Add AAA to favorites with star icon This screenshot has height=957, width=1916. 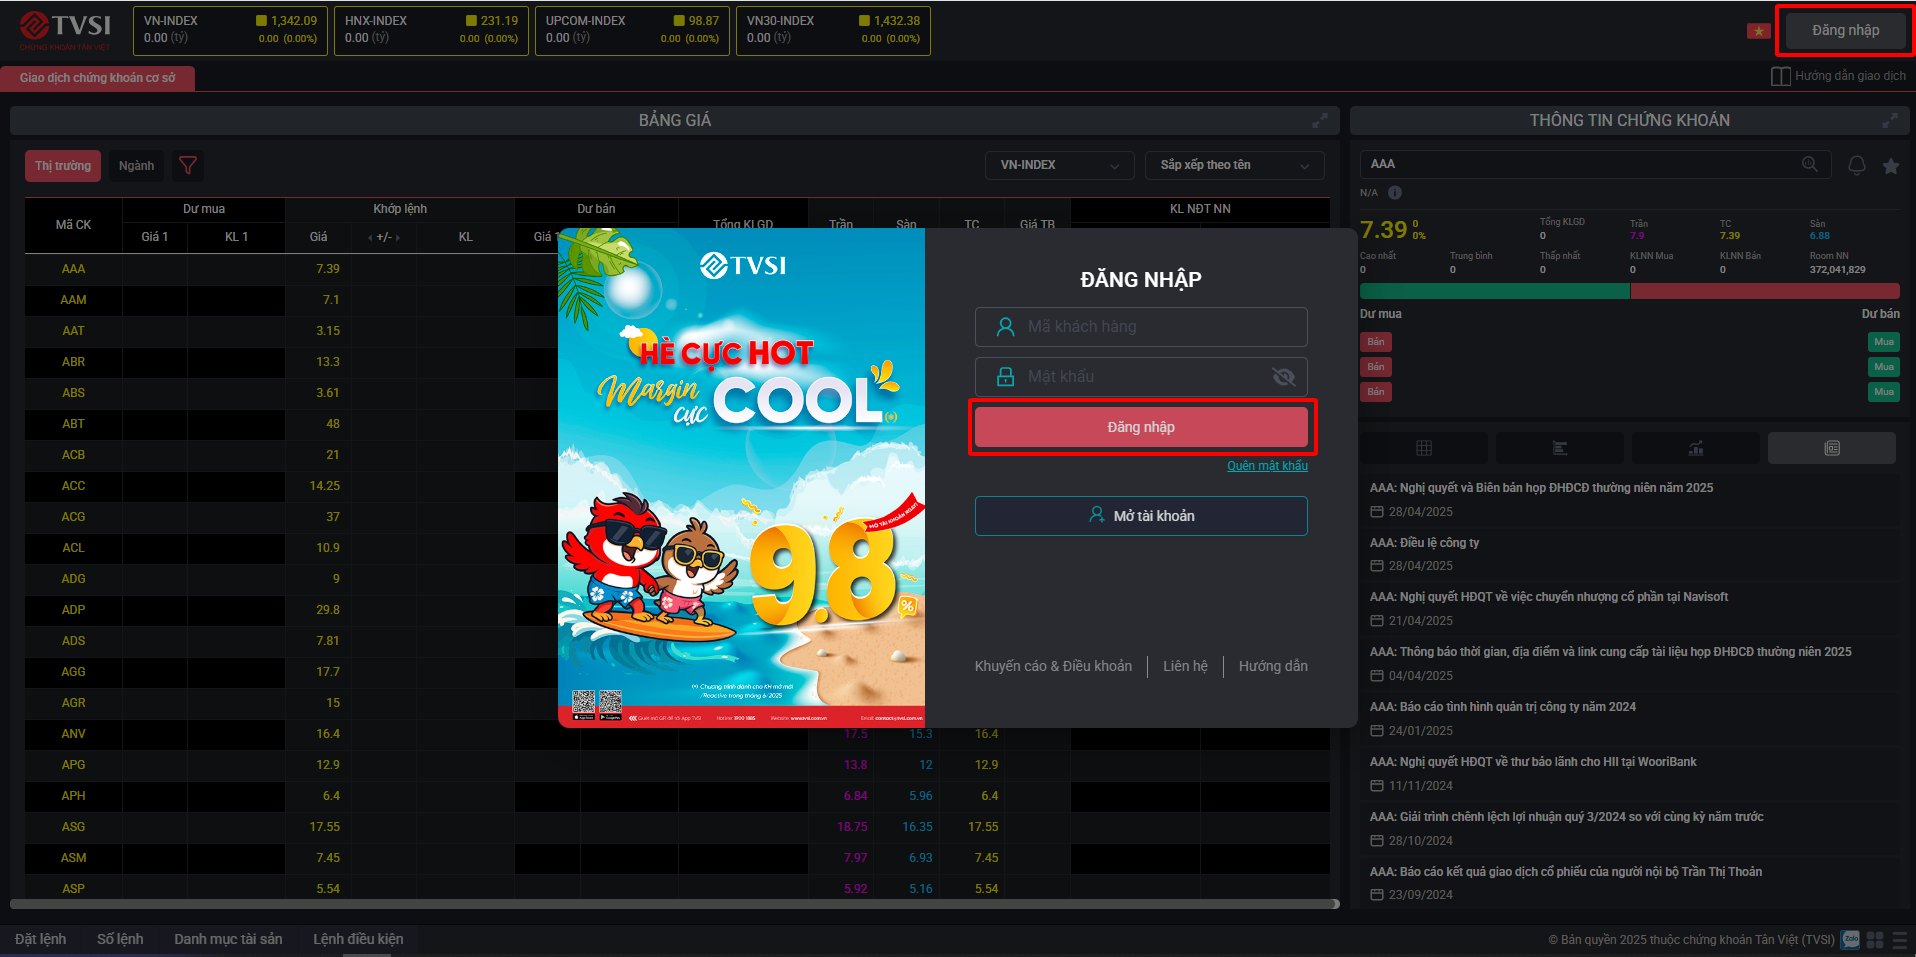(x=1890, y=166)
